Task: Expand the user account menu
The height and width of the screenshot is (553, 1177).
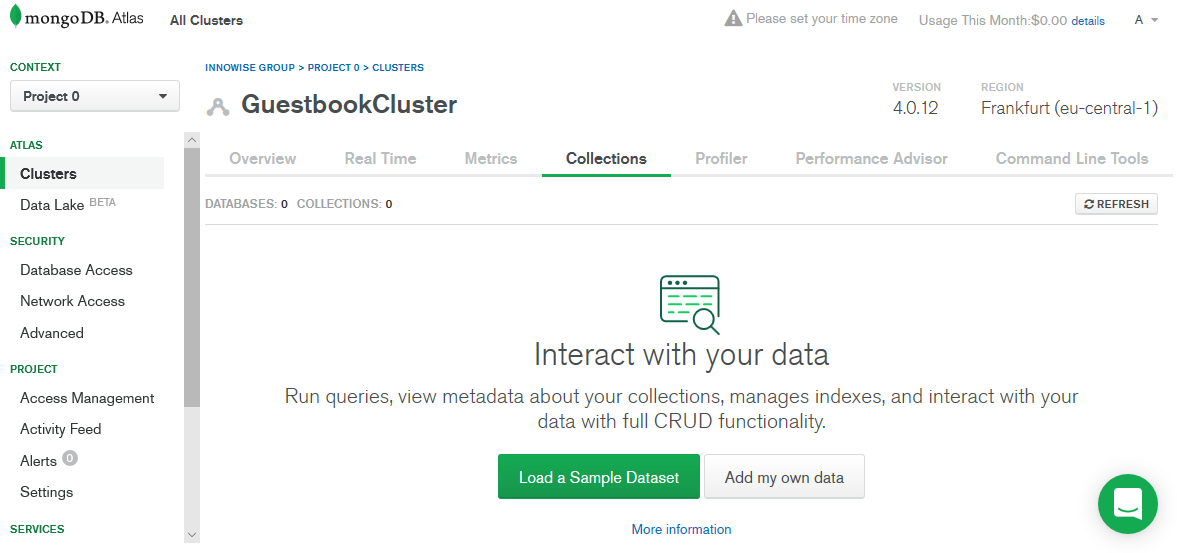Action: [1146, 20]
